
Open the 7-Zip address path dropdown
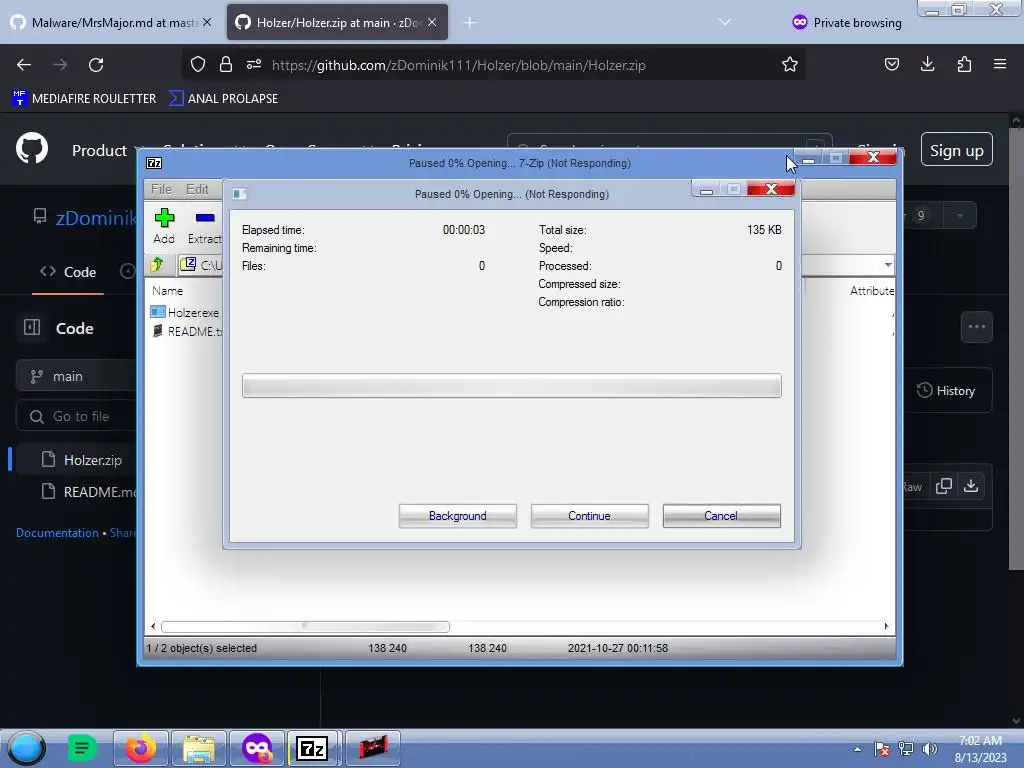click(x=888, y=264)
